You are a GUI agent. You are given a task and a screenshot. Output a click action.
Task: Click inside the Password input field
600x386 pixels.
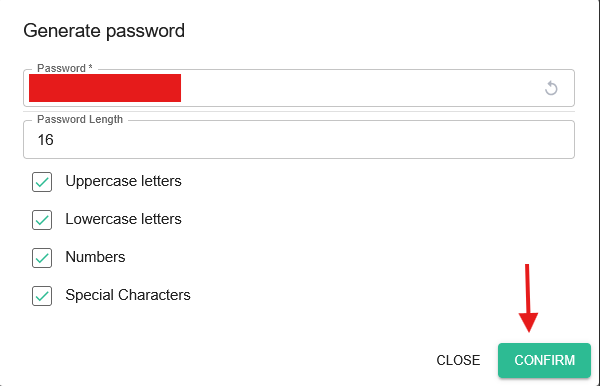(x=299, y=88)
